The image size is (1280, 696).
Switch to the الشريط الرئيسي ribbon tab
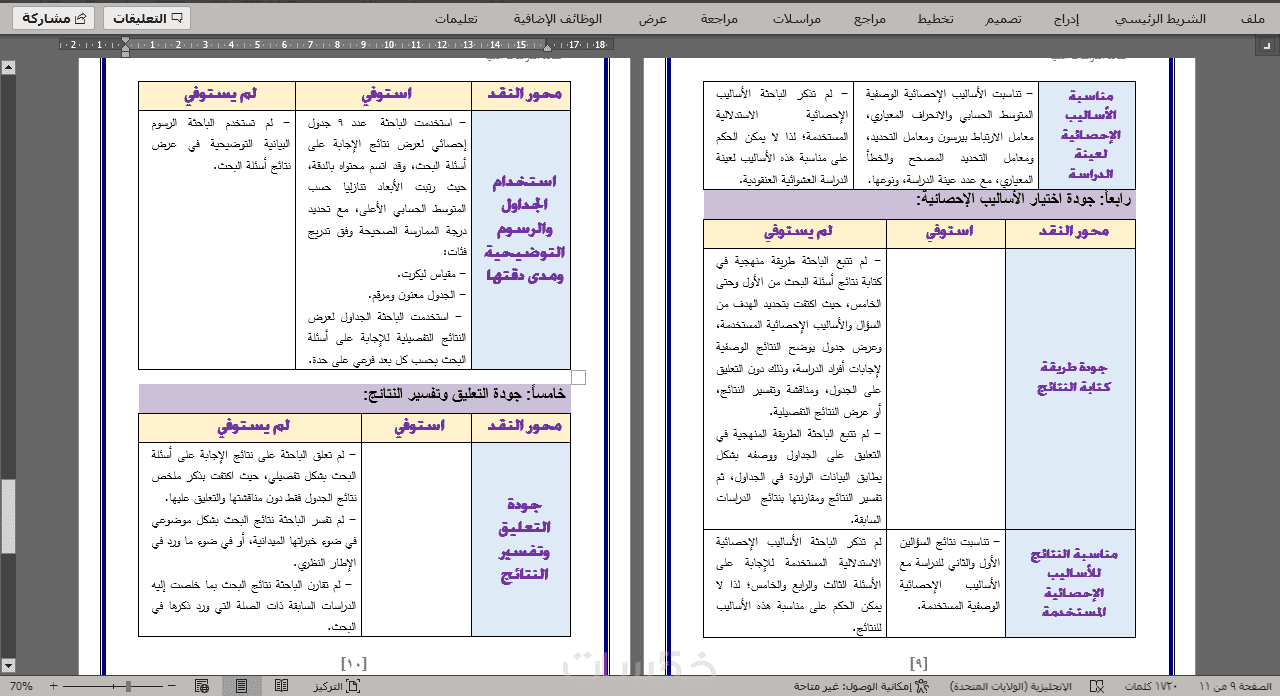[x=1161, y=19]
